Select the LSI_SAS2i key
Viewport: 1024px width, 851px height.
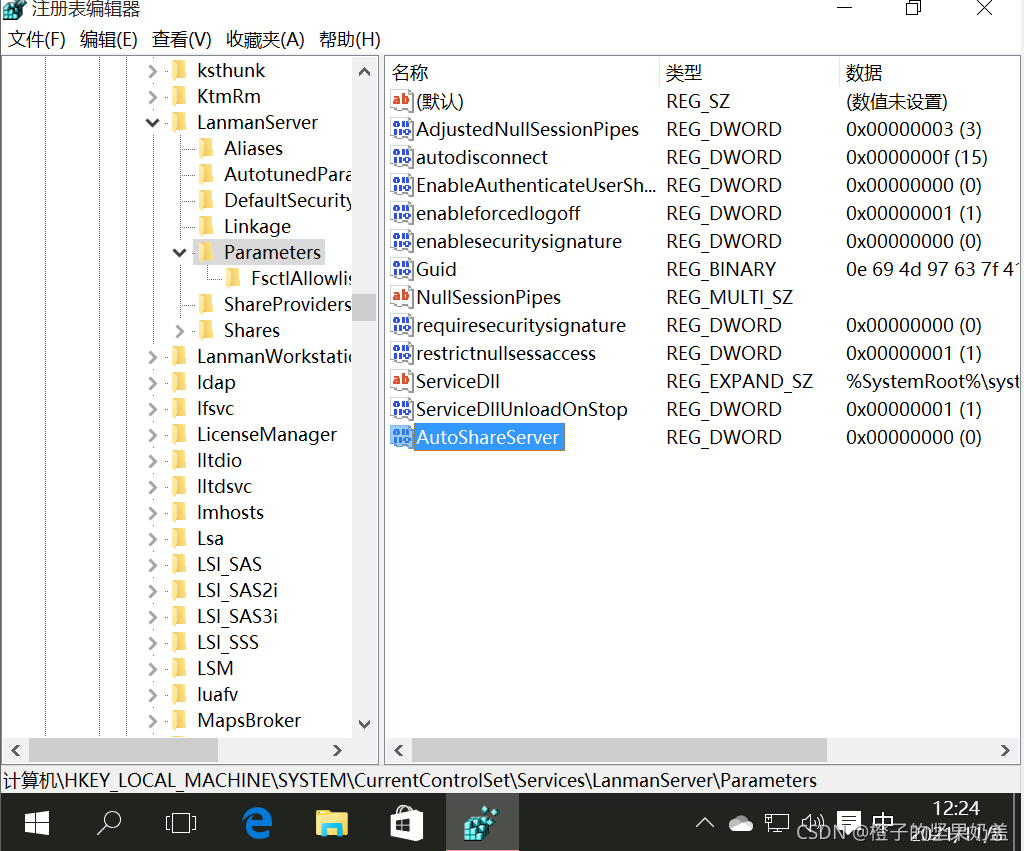(x=237, y=590)
